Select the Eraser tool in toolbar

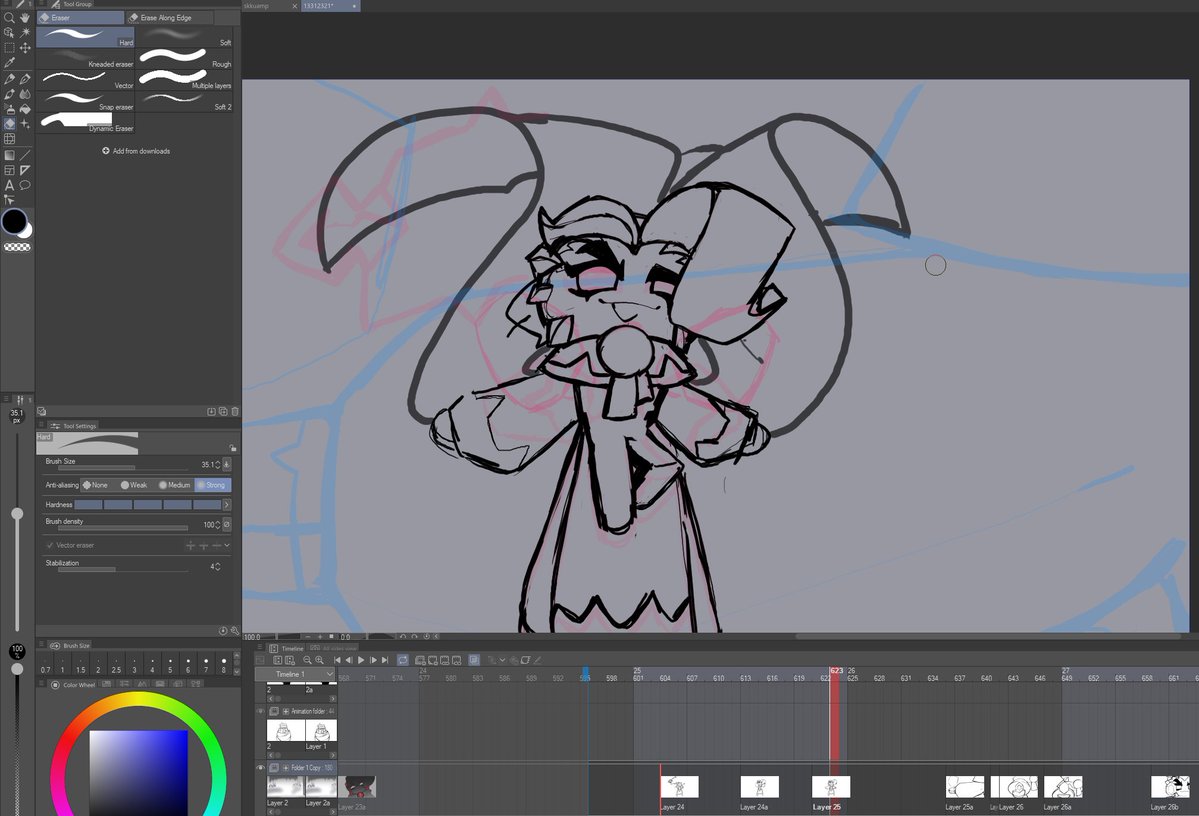pyautogui.click(x=9, y=124)
